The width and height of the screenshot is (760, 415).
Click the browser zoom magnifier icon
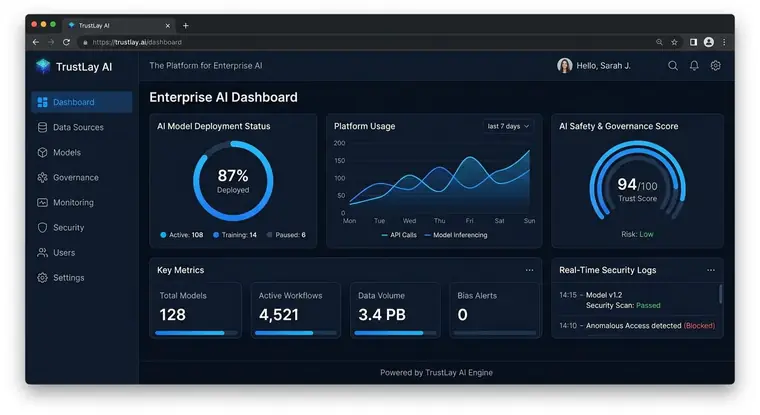pos(659,42)
